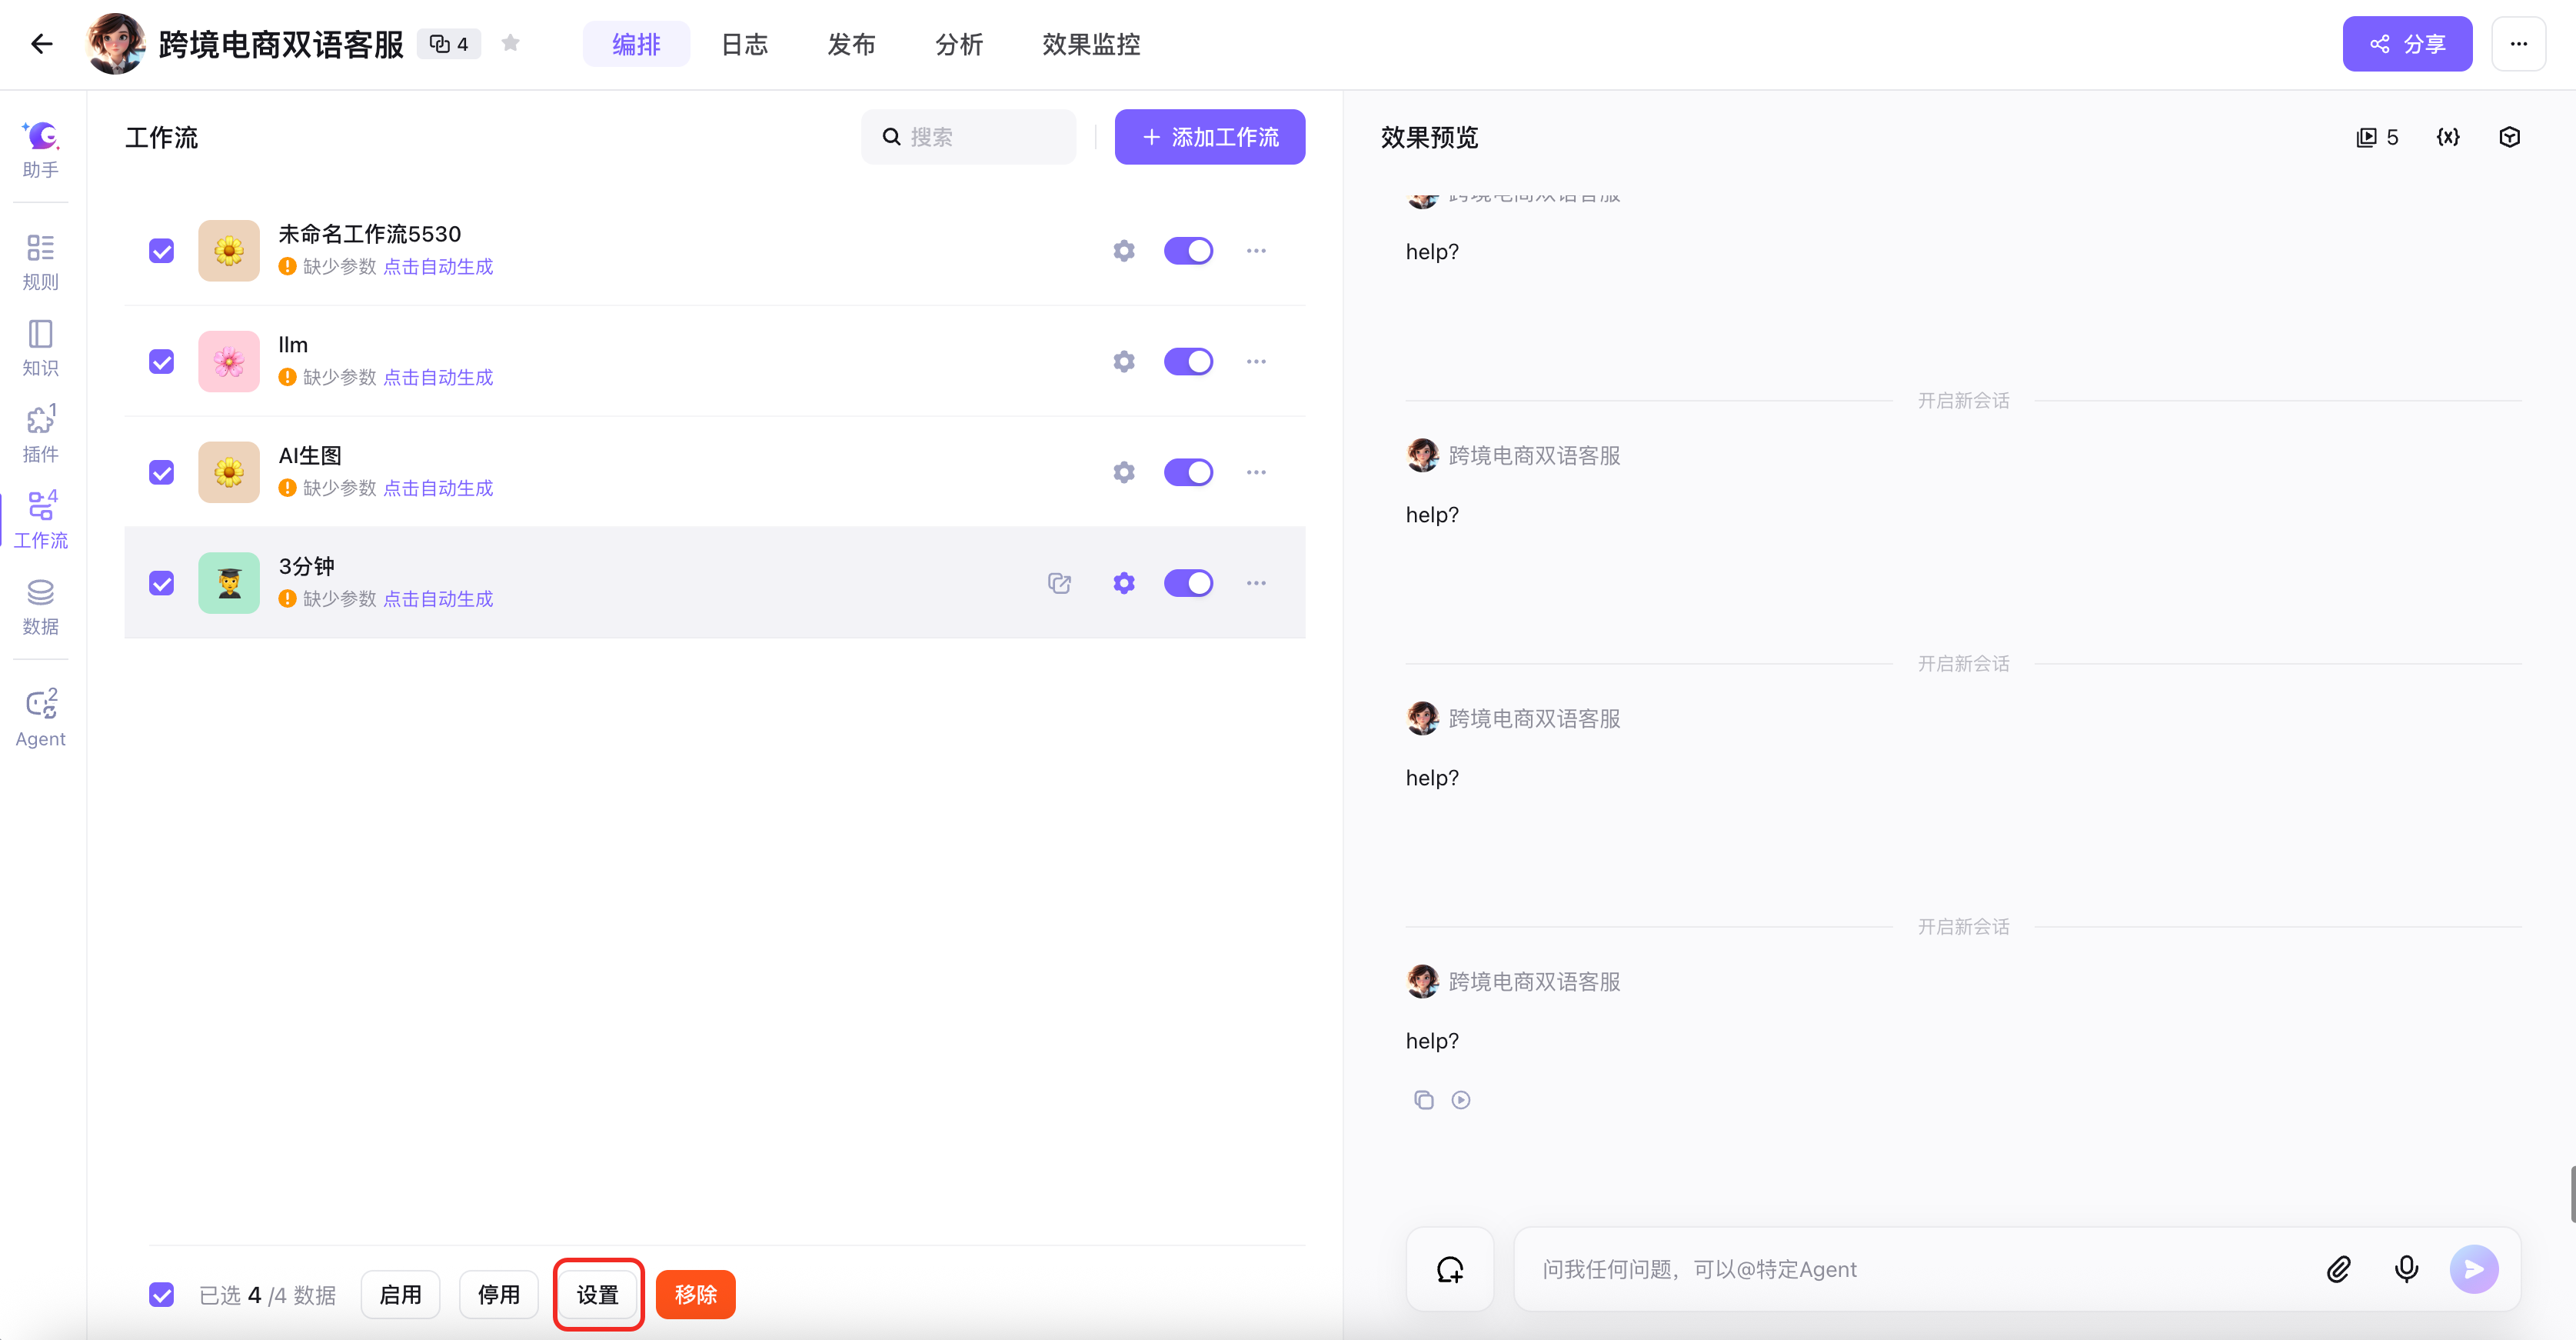Disable the llm workflow toggle switch
This screenshot has width=2576, height=1340.
pyautogui.click(x=1188, y=361)
